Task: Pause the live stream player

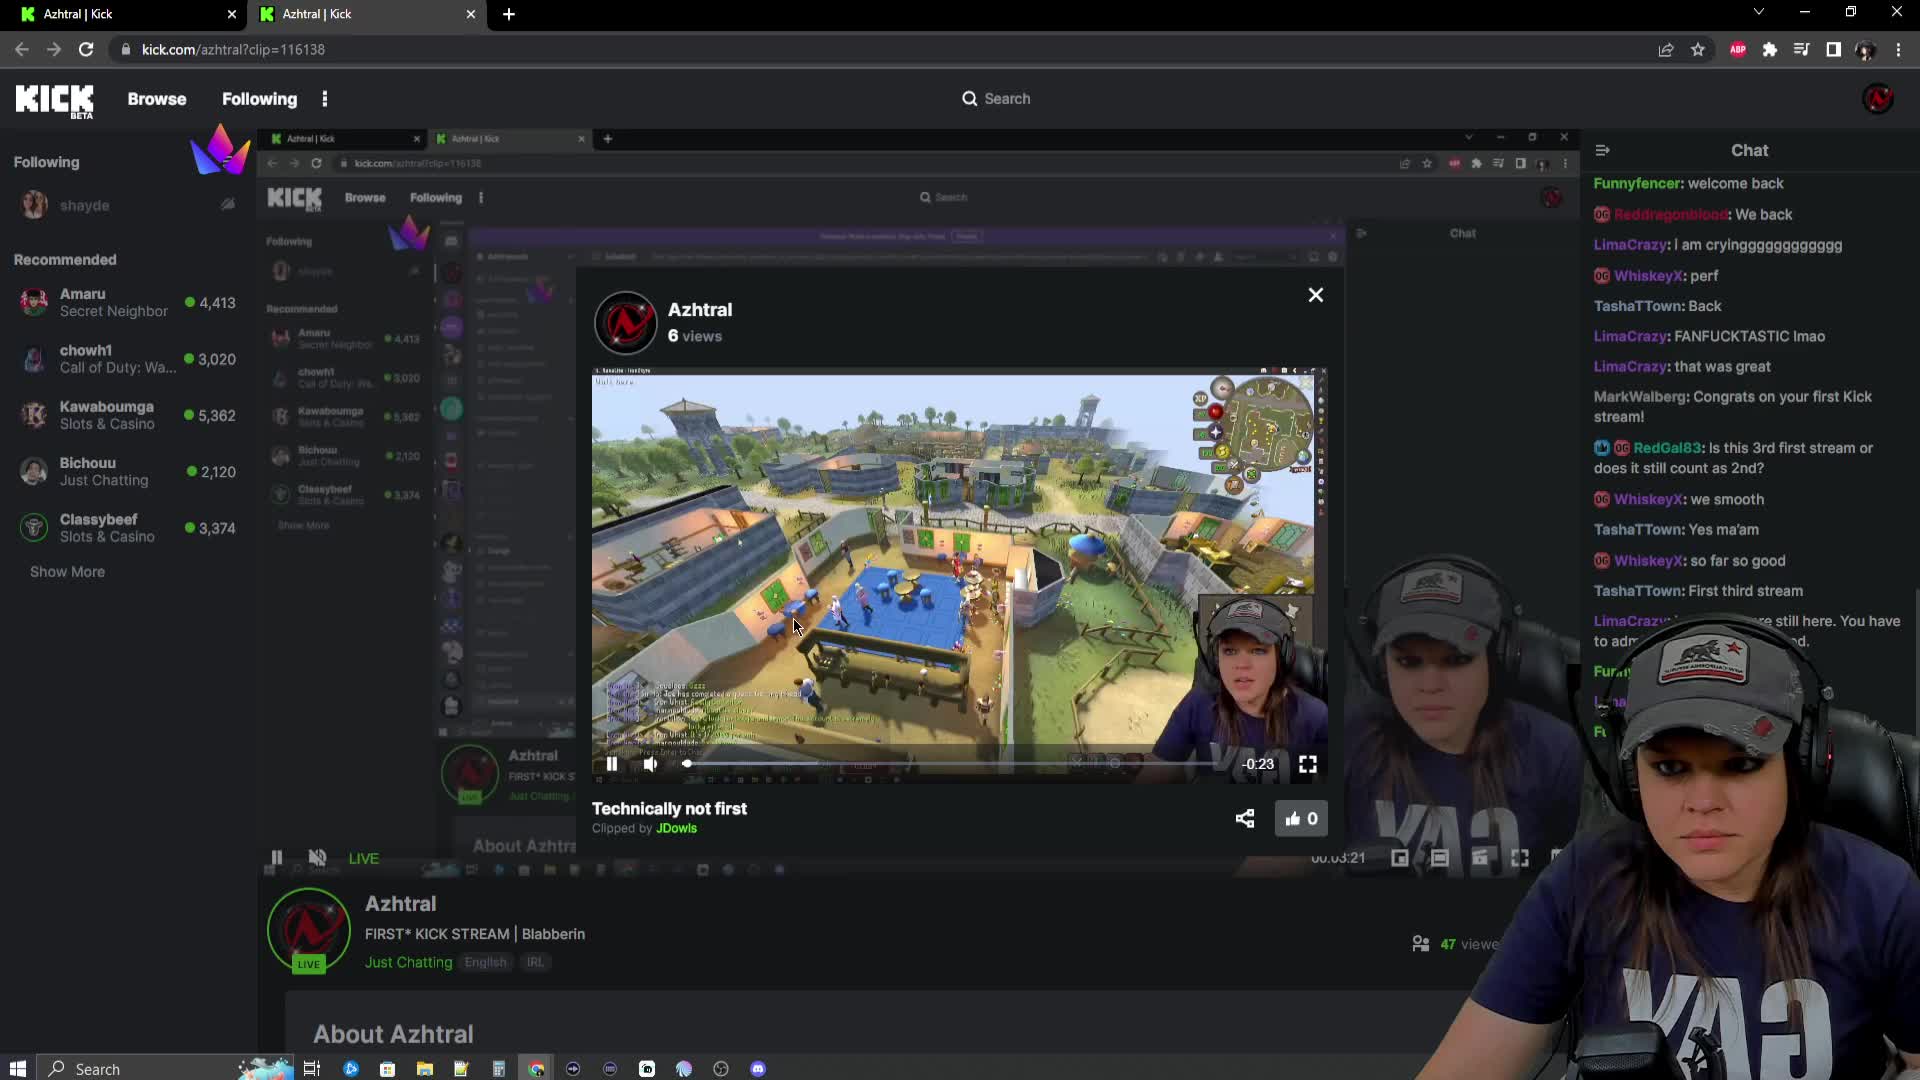Action: [x=277, y=858]
